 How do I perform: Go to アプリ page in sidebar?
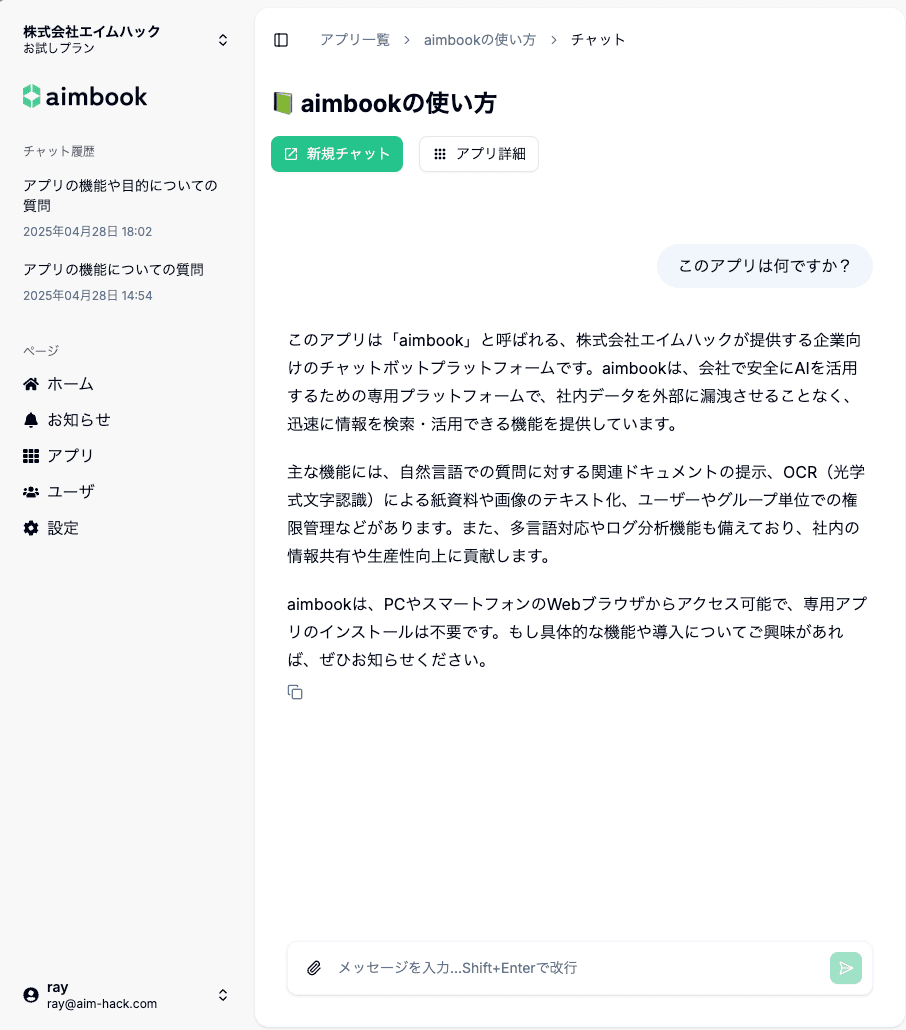pos(70,456)
